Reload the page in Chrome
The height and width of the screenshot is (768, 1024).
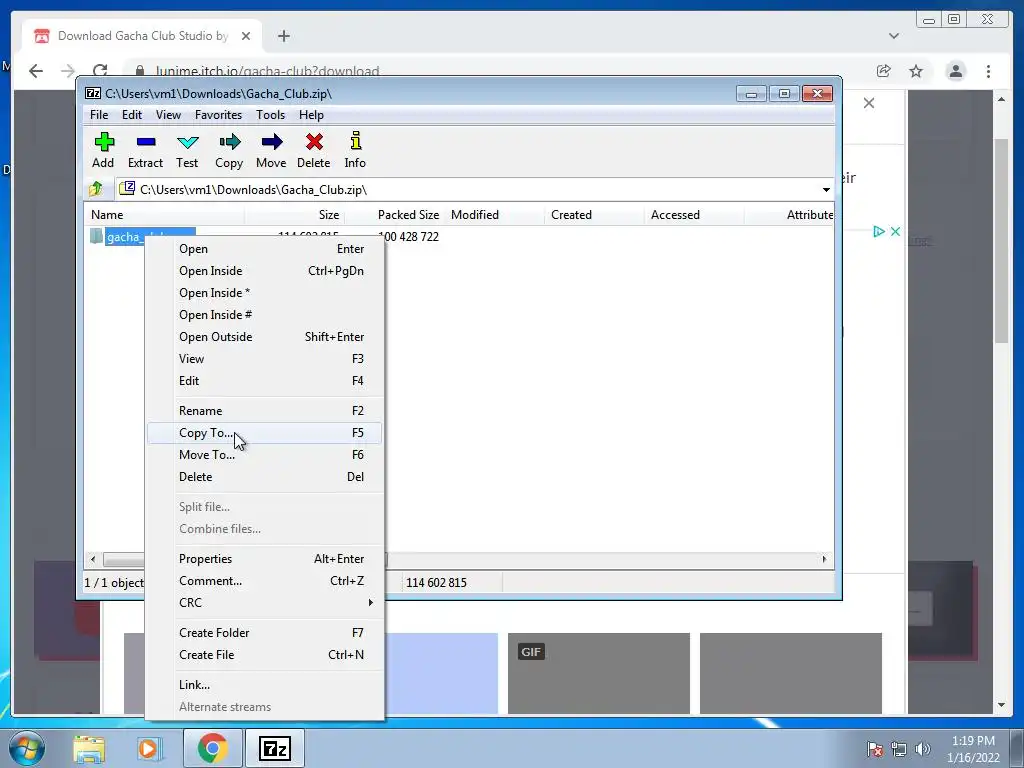[x=100, y=71]
